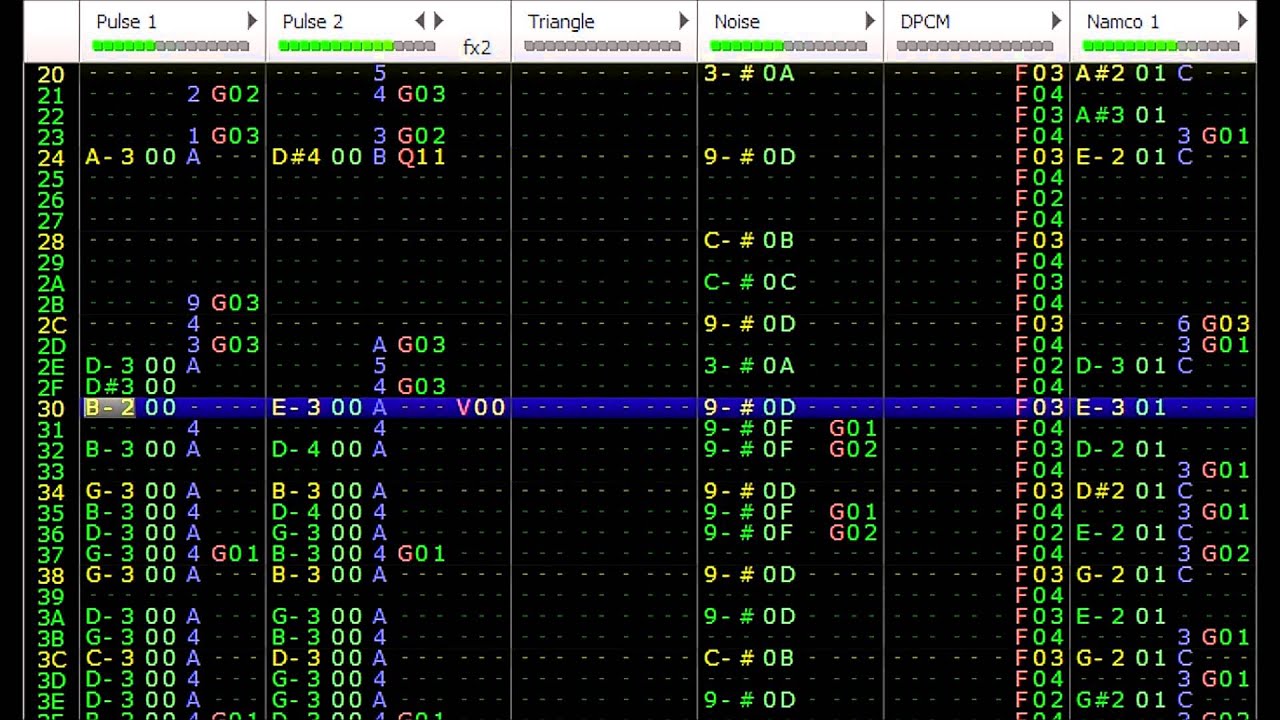Select D-2 note in Namco 1 row 32

[x=1101, y=449]
